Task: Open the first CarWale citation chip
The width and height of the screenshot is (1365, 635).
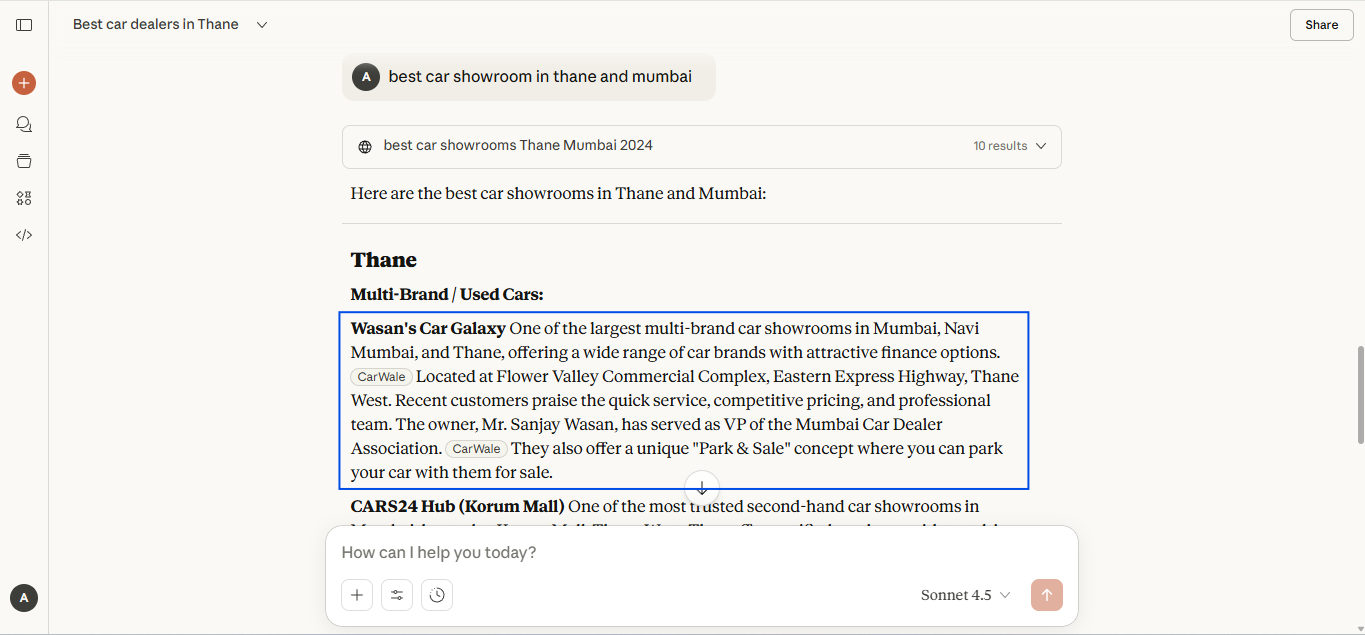Action: 381,377
